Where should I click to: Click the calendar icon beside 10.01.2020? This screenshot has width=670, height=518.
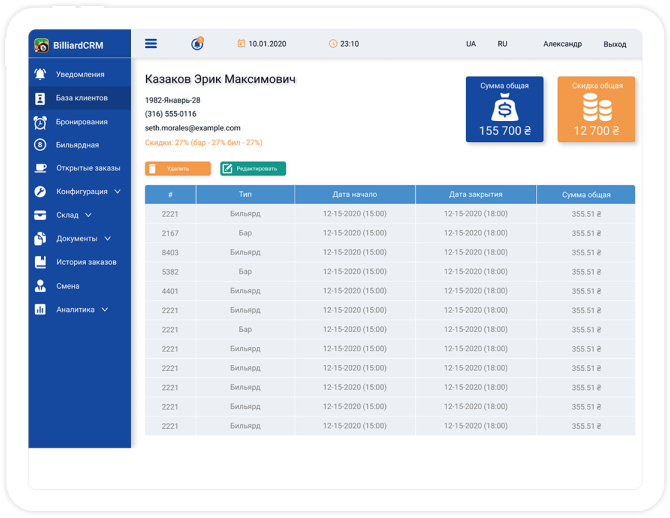[241, 44]
